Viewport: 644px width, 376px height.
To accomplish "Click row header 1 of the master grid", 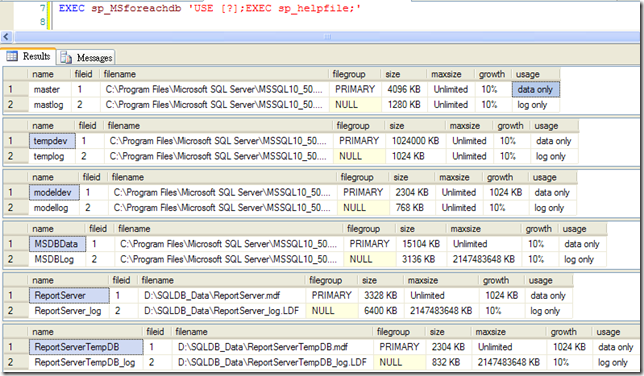I will (16, 90).
